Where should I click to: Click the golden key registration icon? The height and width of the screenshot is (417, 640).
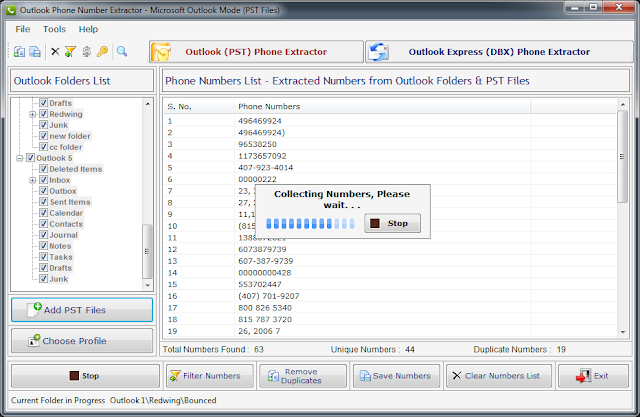(102, 52)
